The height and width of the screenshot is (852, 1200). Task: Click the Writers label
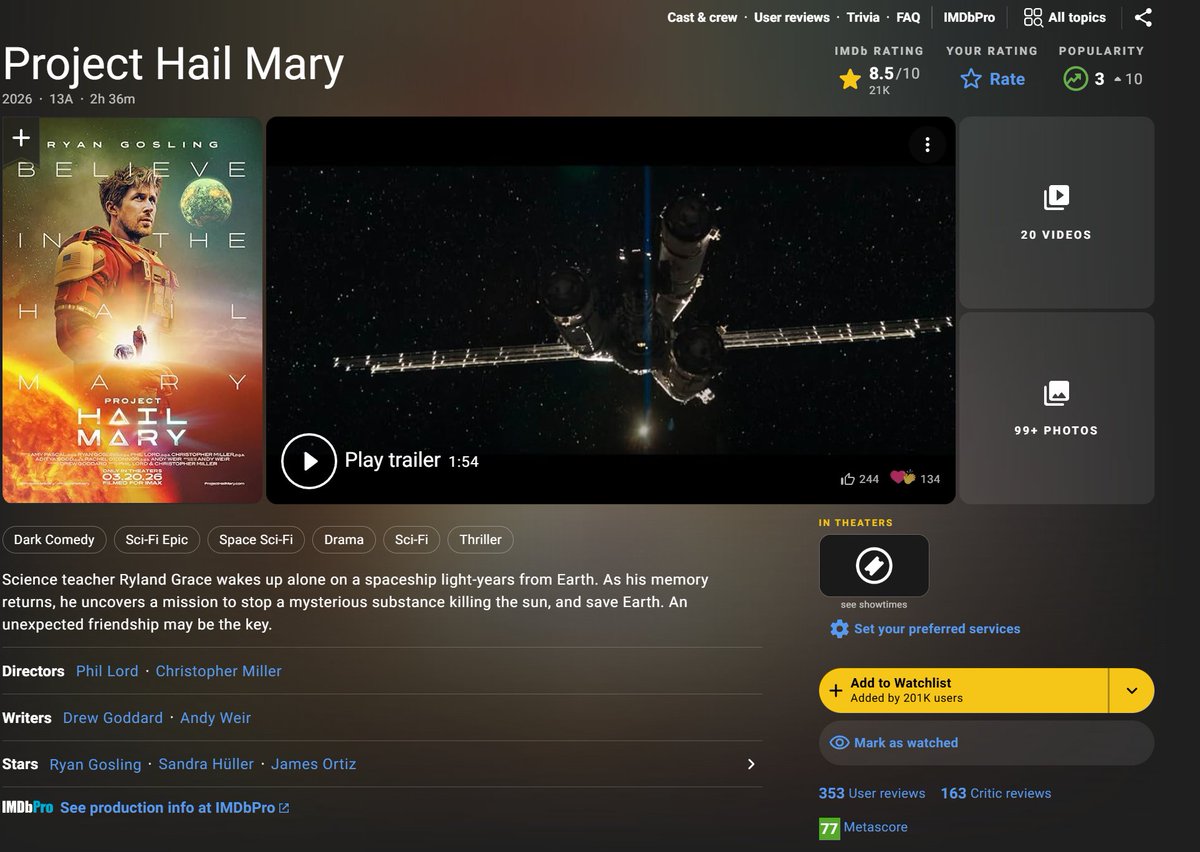click(27, 718)
